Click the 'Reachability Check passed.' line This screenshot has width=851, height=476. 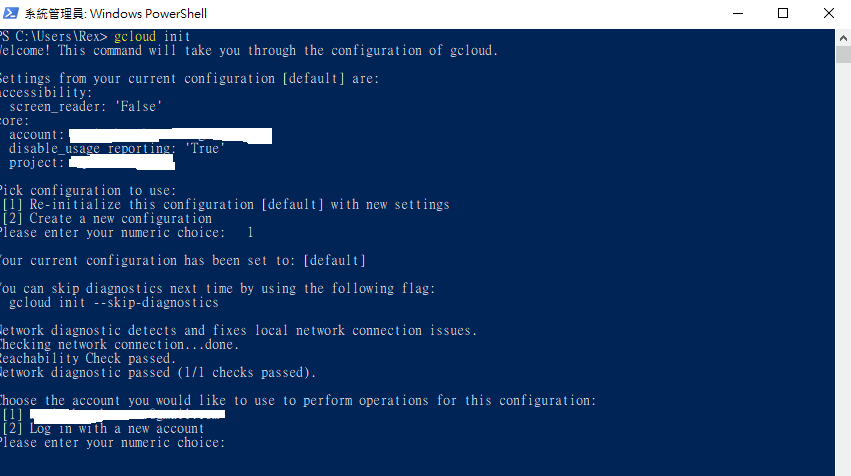[88, 359]
